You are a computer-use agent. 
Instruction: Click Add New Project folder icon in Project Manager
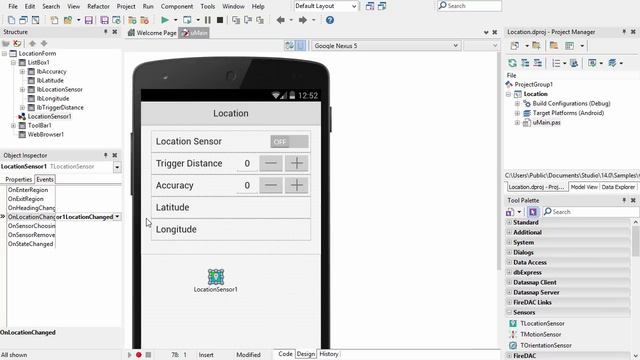[536, 46]
